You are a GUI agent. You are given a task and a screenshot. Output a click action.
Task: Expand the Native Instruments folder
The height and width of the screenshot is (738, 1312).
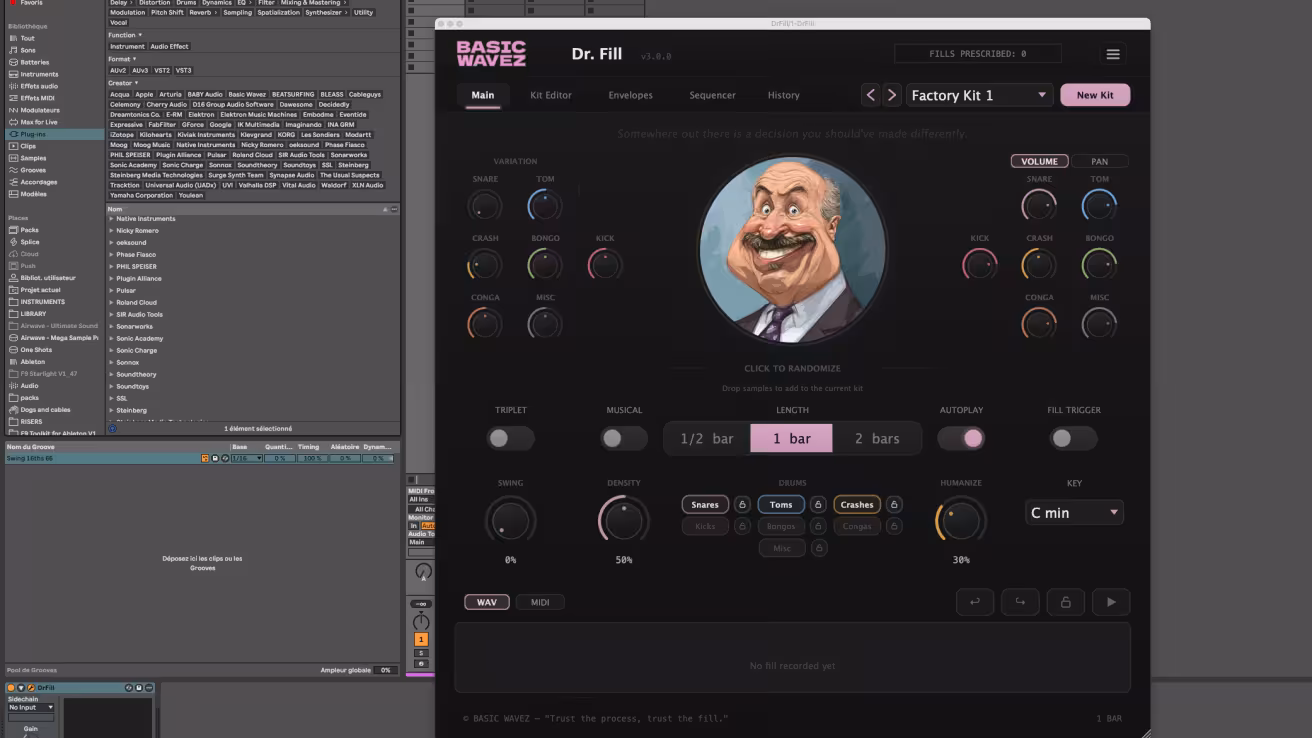(112, 219)
